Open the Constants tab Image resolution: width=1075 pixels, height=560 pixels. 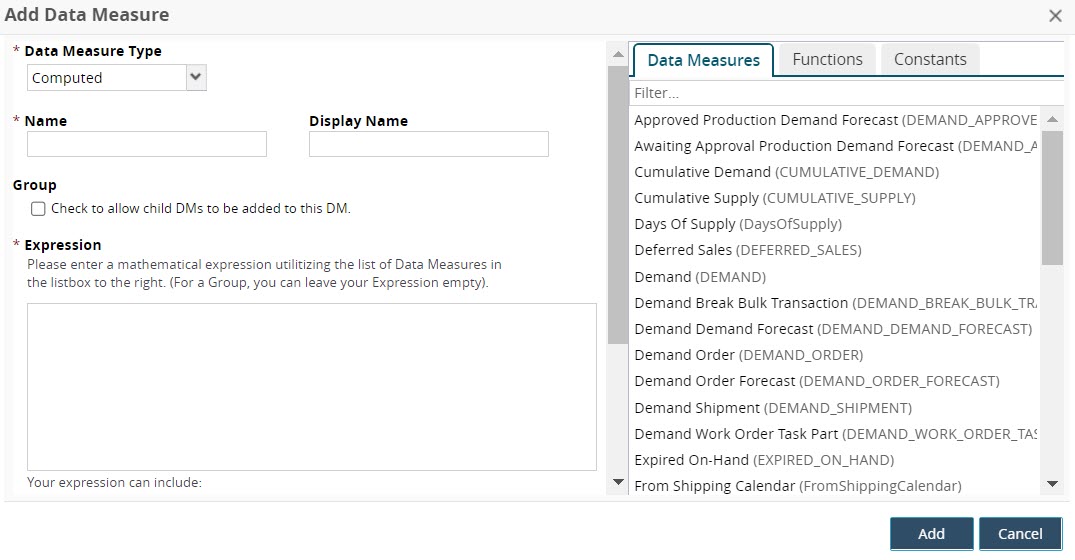pos(929,59)
